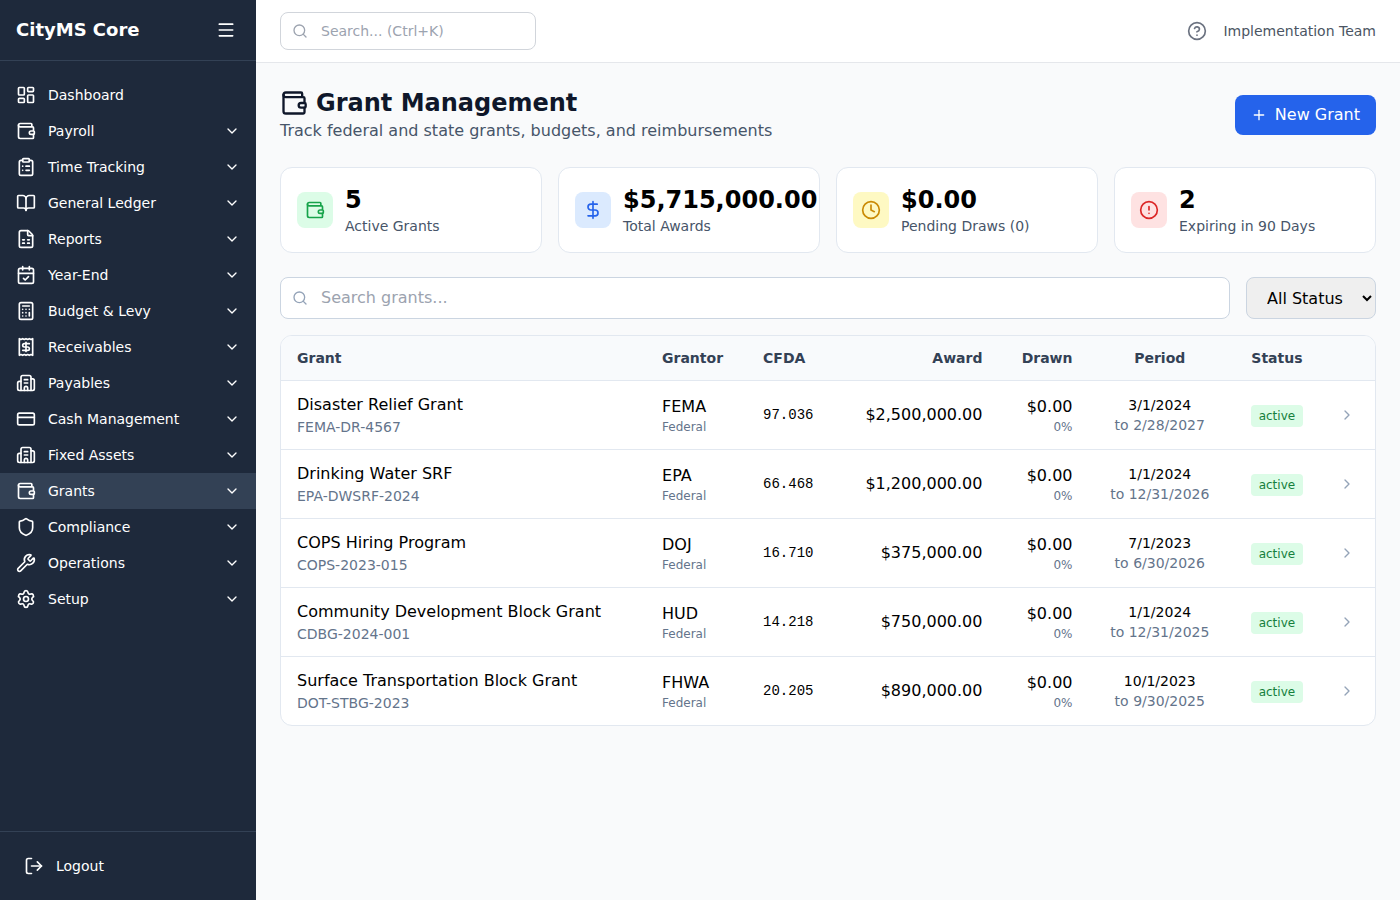
Task: Click the red Expiring in 90 Days alert icon
Action: [x=1148, y=210]
